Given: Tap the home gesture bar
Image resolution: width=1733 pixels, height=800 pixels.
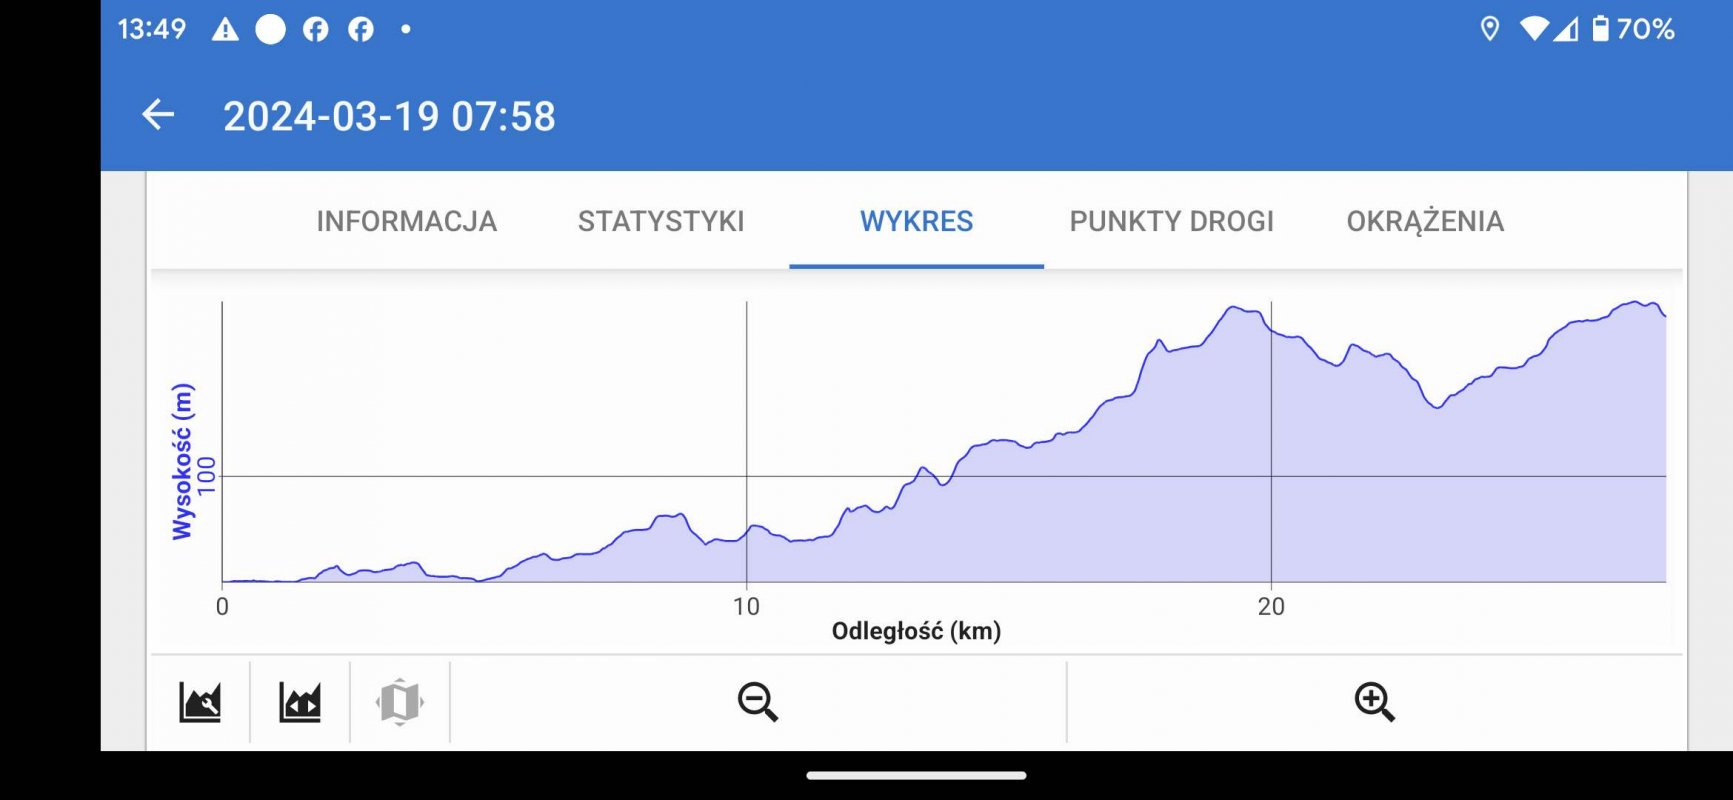Looking at the screenshot, I should pos(916,775).
